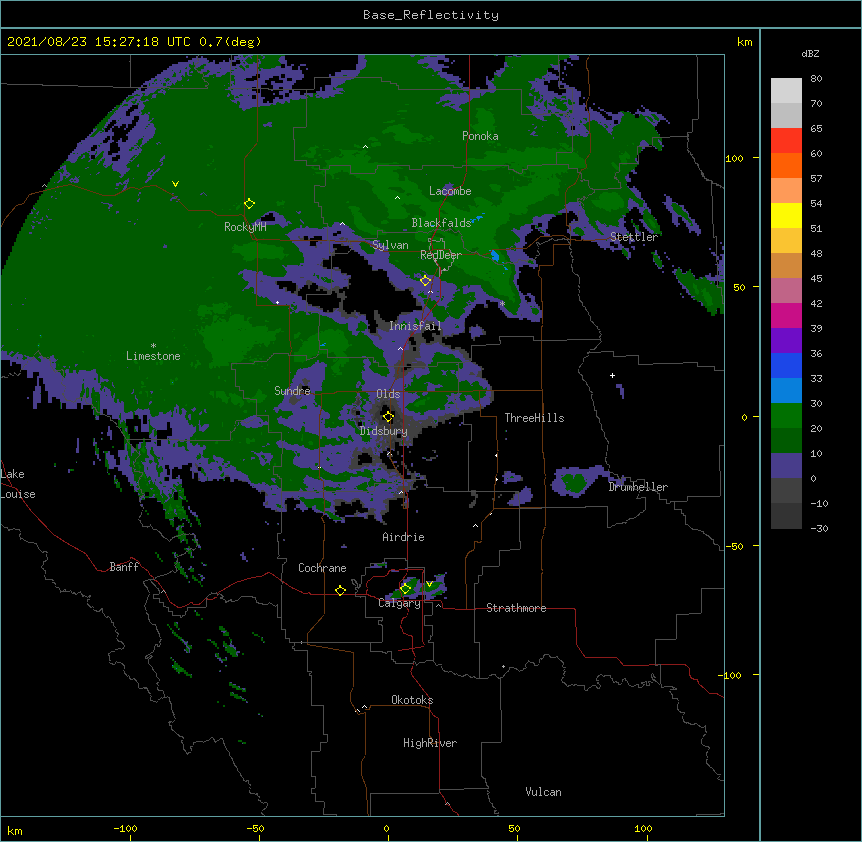This screenshot has height=842, width=862.
Task: Click the Drumheller label
Action: 638,487
